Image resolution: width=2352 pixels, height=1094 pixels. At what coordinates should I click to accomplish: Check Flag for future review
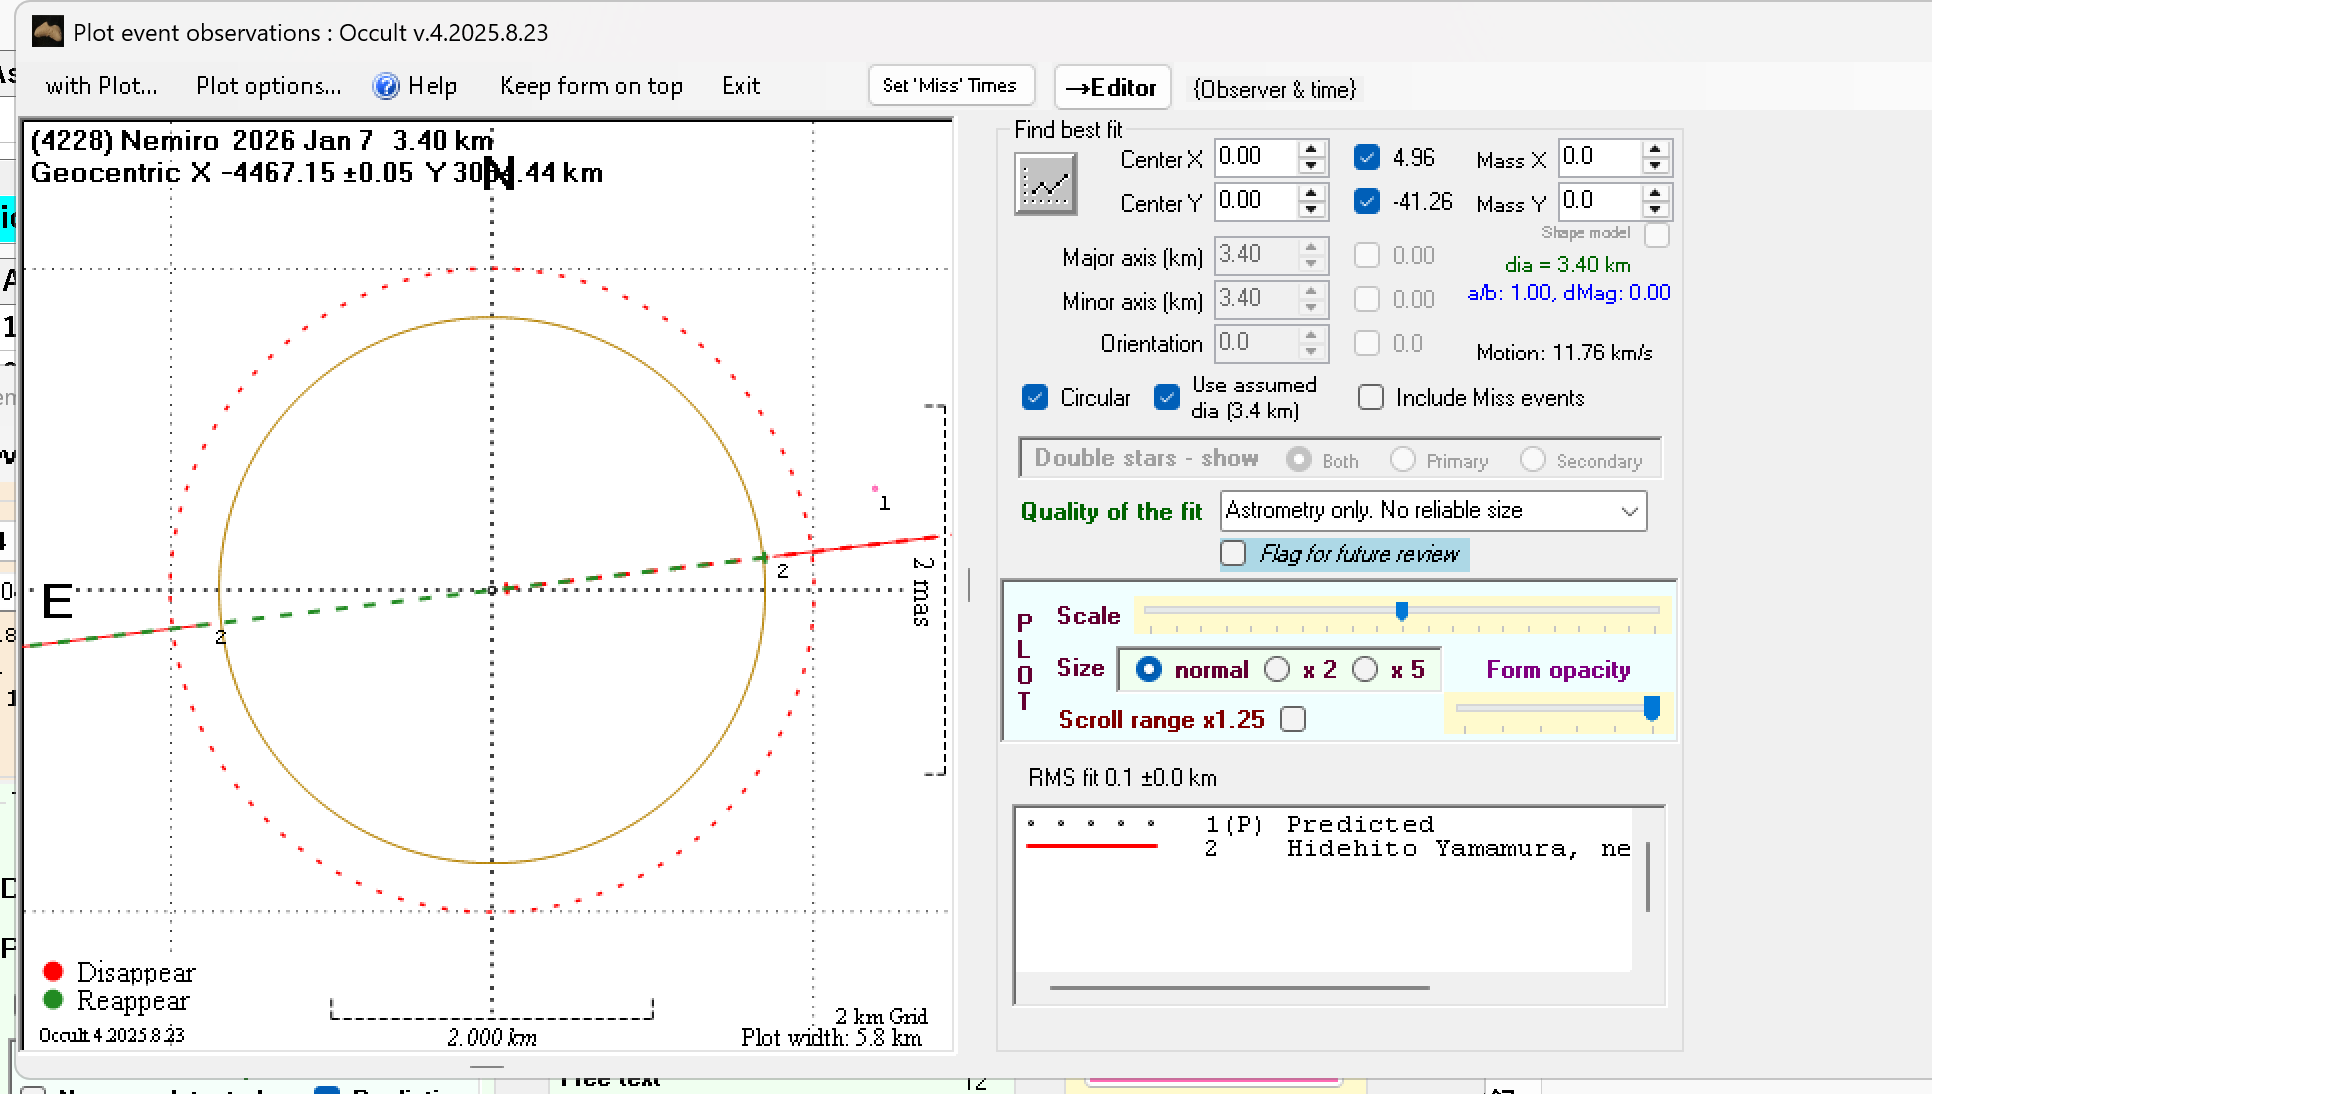pos(1234,554)
